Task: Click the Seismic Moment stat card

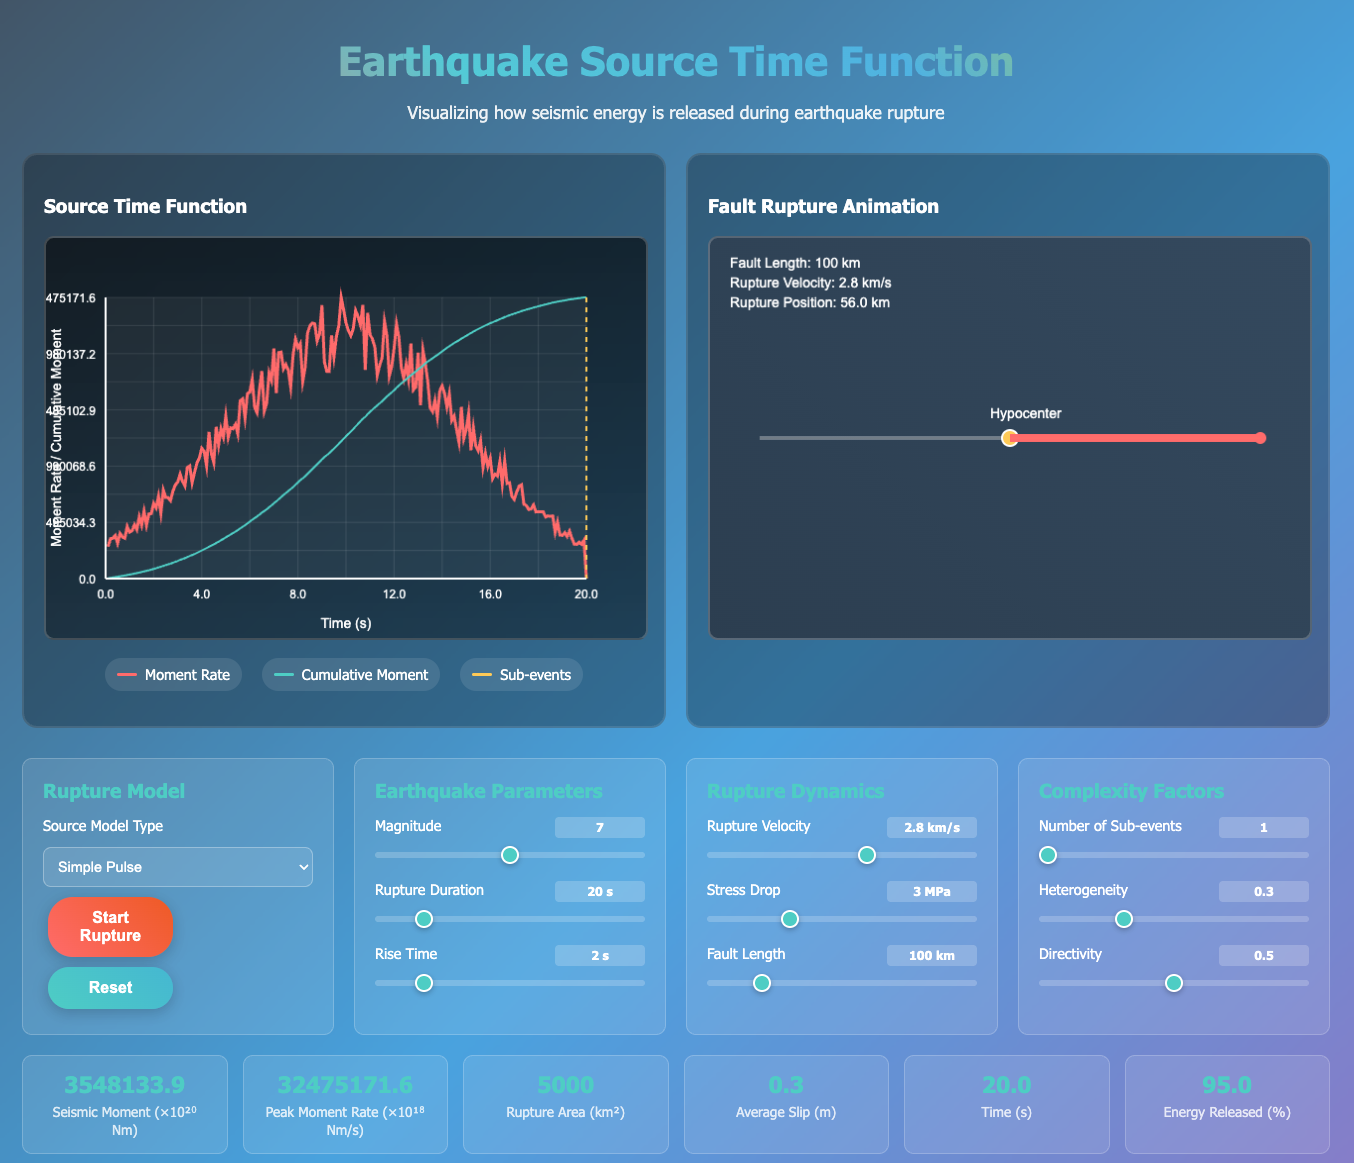Action: point(124,1104)
